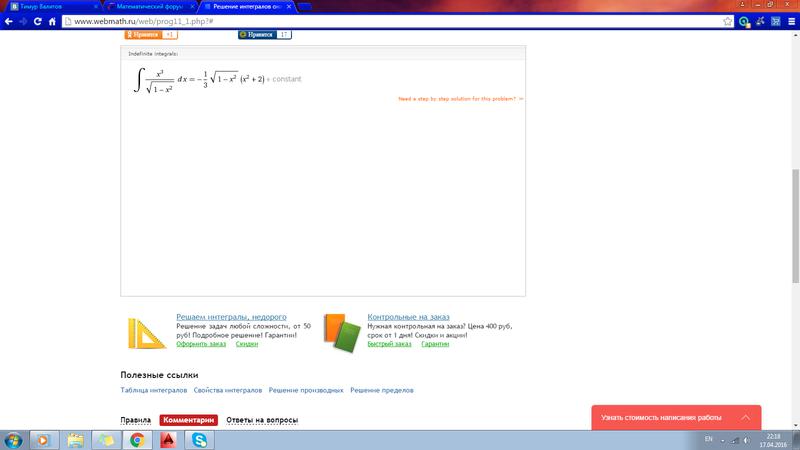The width and height of the screenshot is (800, 450).
Task: Reload the webmath.ru page
Action: [x=37, y=21]
